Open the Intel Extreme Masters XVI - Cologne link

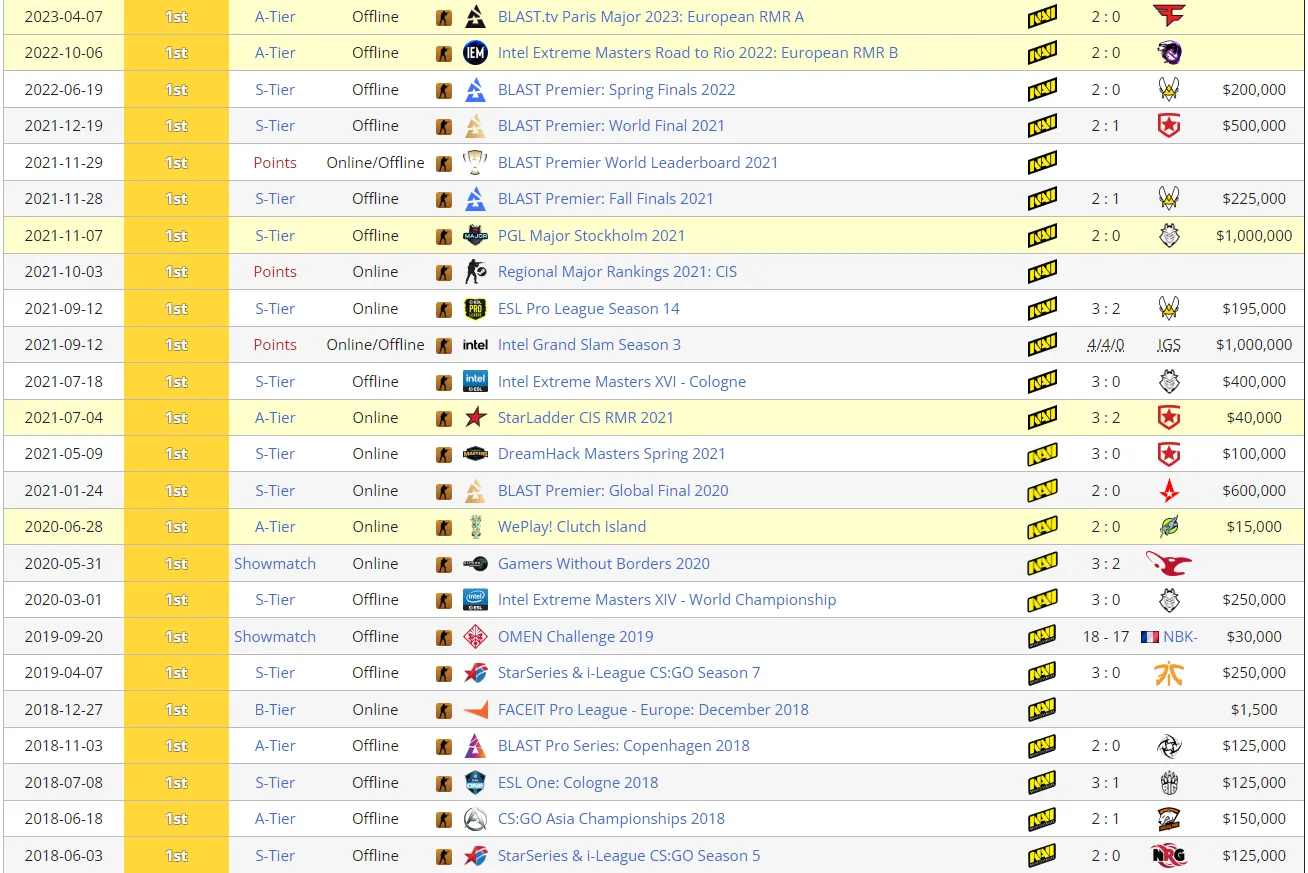[x=622, y=381]
